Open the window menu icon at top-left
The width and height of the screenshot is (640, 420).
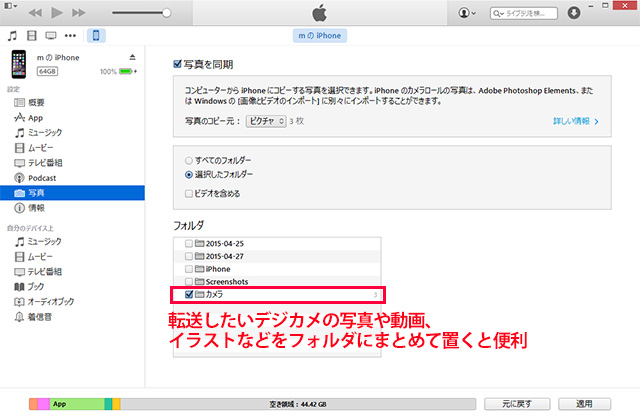pos(10,6)
